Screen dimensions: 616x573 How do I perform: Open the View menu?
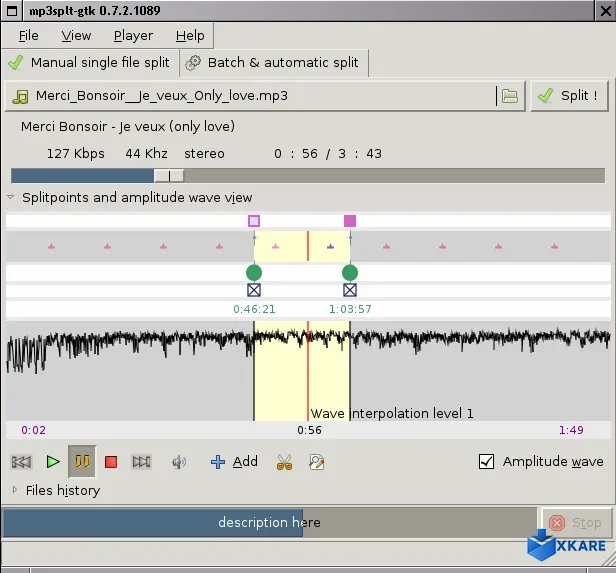pyautogui.click(x=76, y=36)
